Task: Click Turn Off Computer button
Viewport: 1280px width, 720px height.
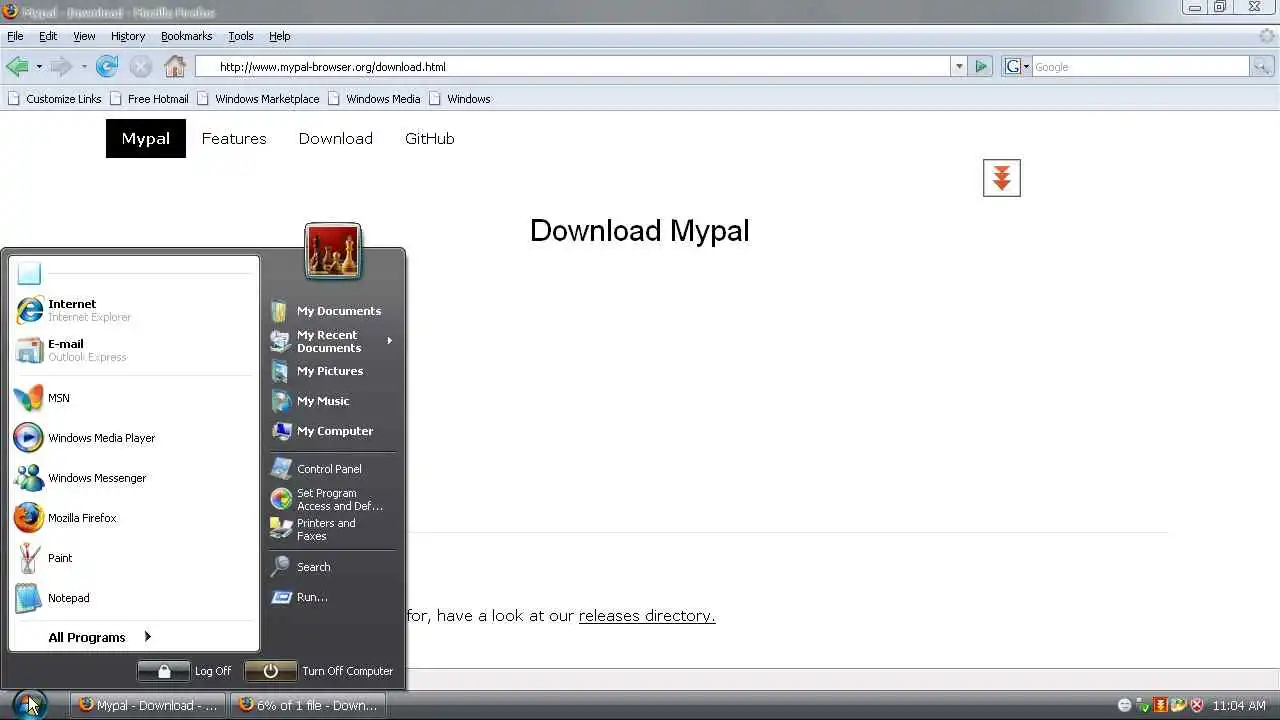Action: coord(320,671)
